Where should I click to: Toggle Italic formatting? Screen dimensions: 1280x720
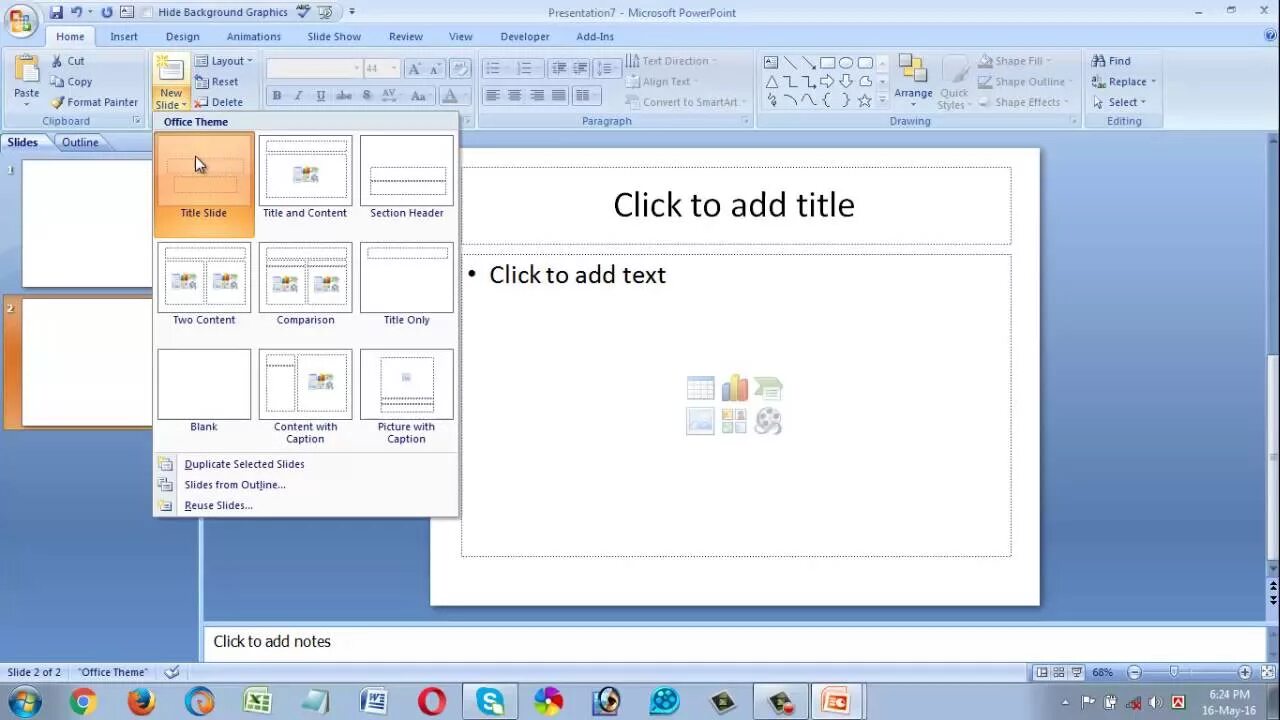(298, 96)
